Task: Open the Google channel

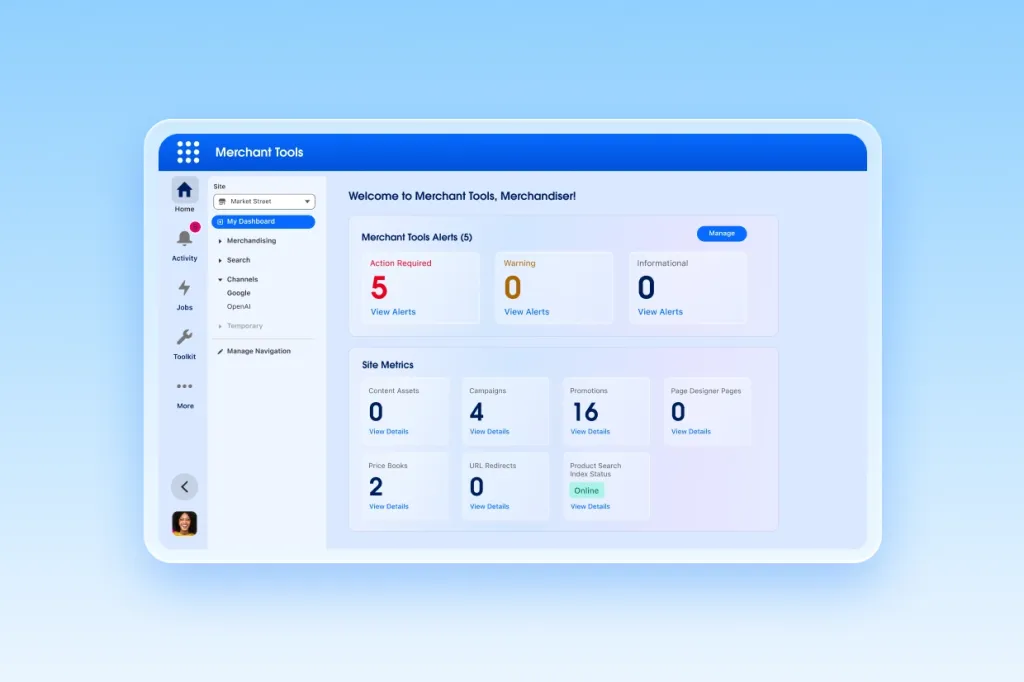Action: click(238, 293)
